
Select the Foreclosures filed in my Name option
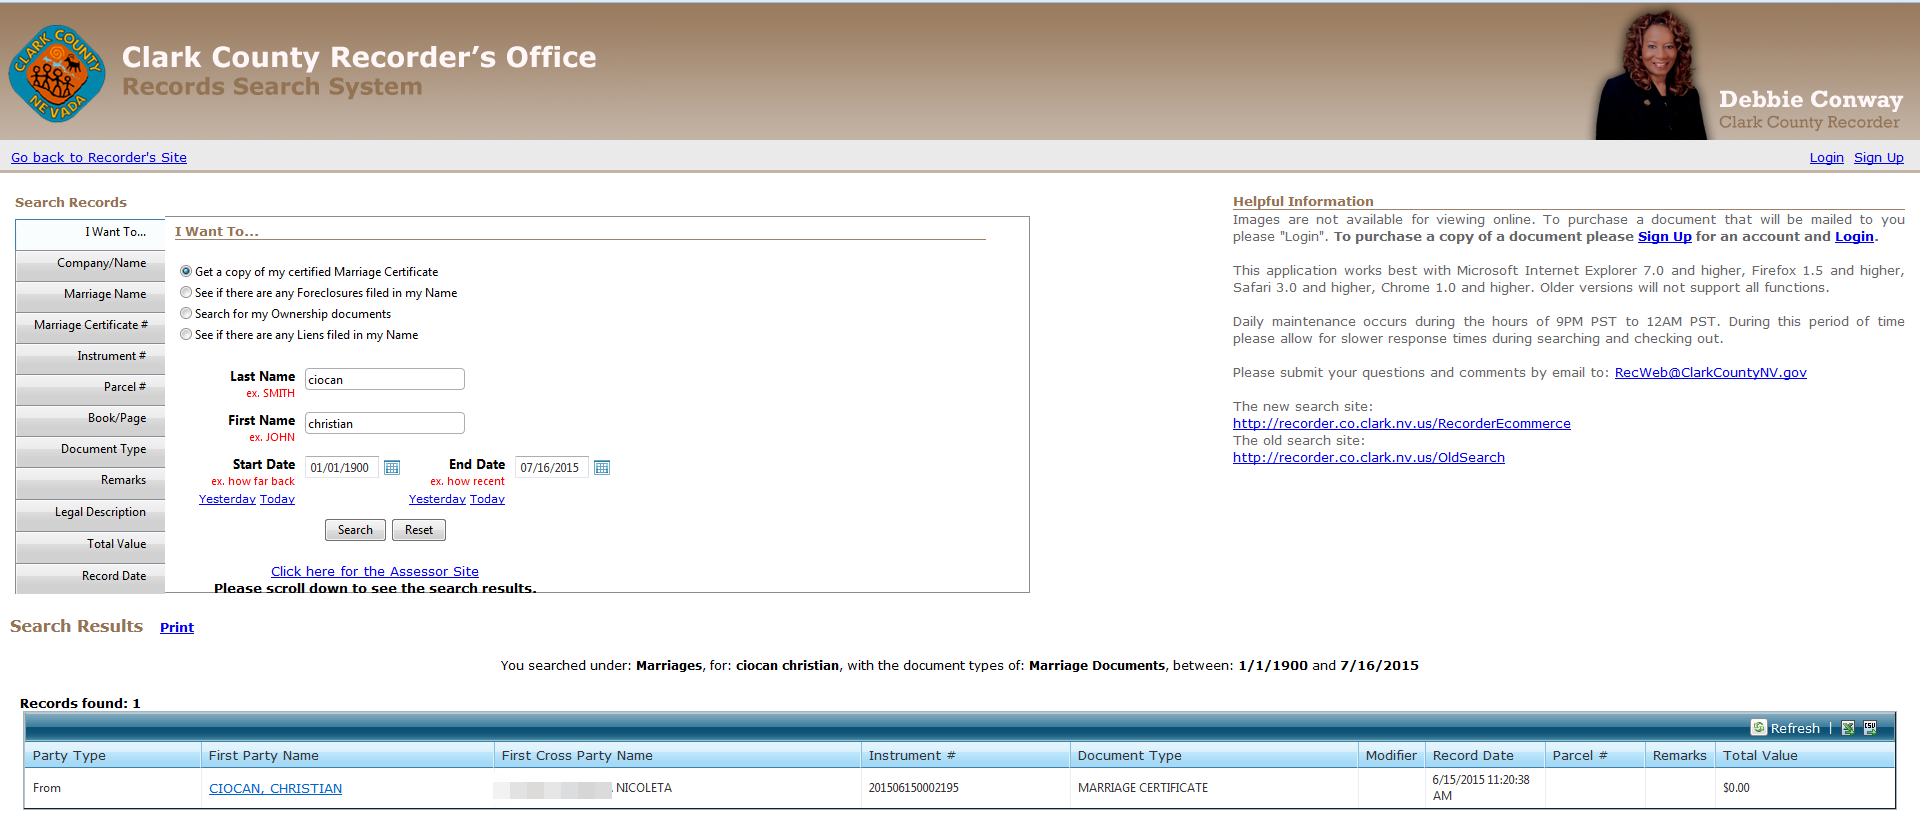[186, 293]
